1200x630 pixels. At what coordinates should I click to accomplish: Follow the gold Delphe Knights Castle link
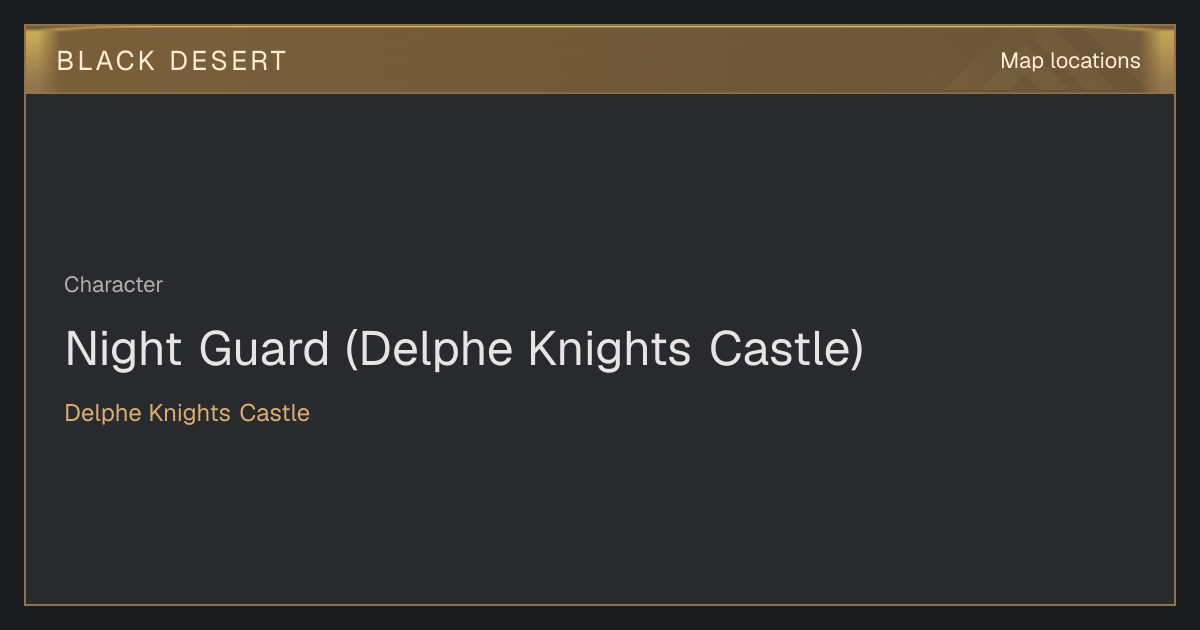(x=187, y=413)
